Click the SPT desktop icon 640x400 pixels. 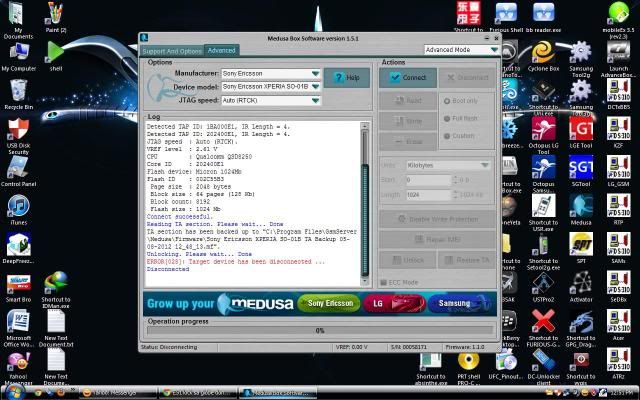[x=581, y=248]
